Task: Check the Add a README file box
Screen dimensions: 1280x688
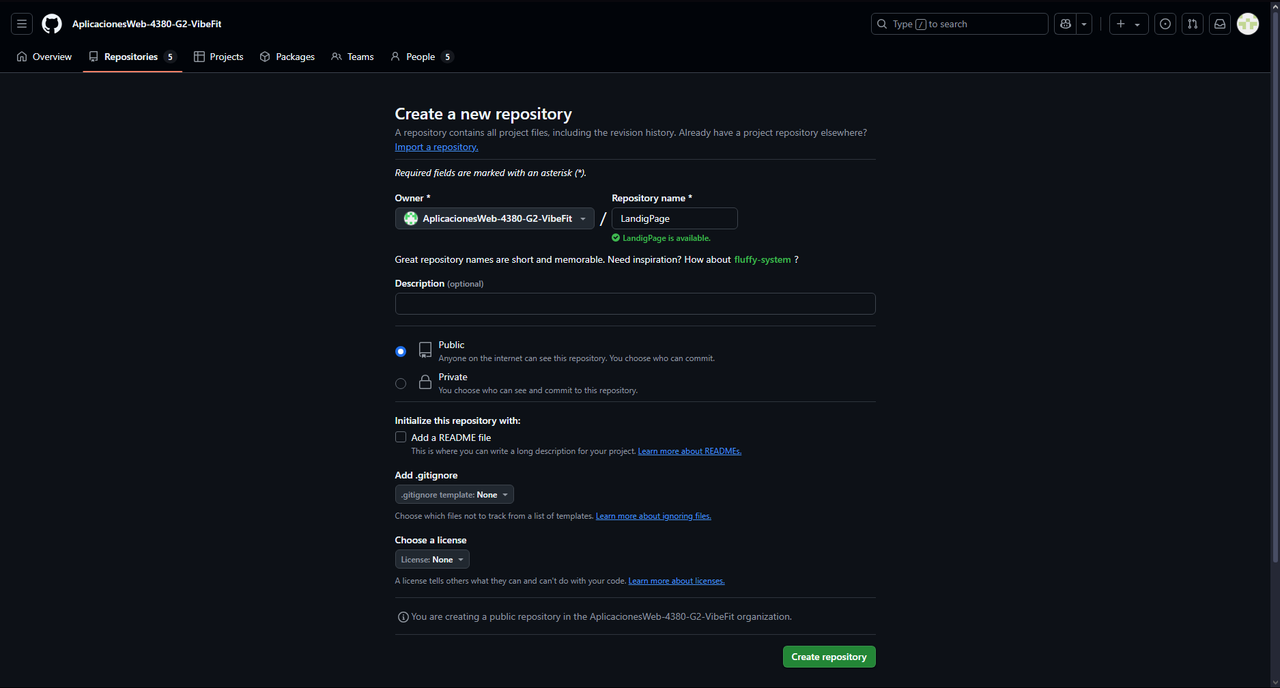Action: point(401,437)
